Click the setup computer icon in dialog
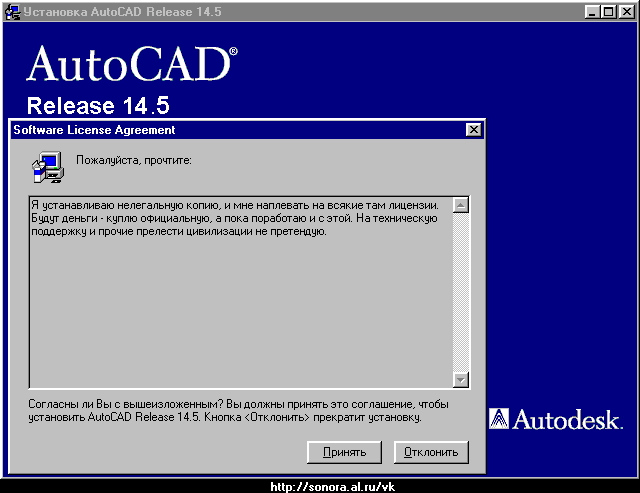Viewport: 640px width, 493px height. pos(48,167)
